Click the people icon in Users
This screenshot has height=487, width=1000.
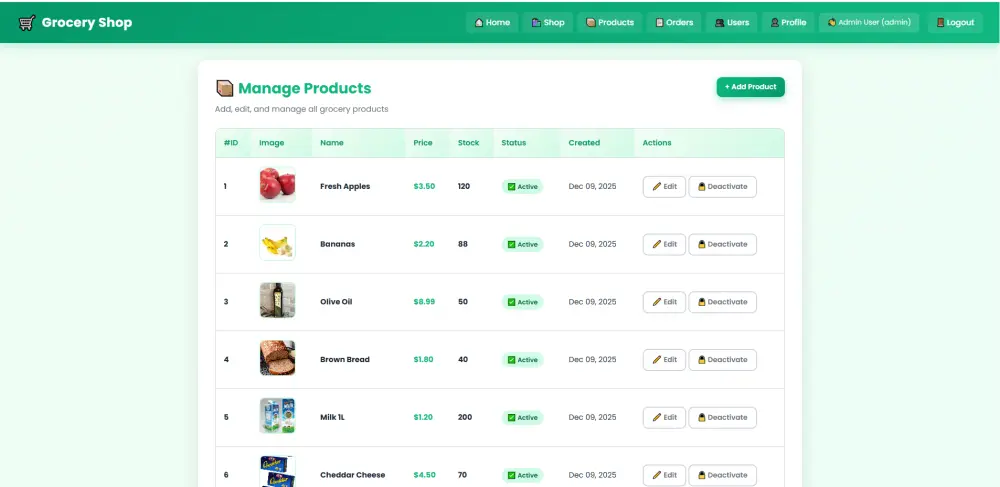[719, 22]
